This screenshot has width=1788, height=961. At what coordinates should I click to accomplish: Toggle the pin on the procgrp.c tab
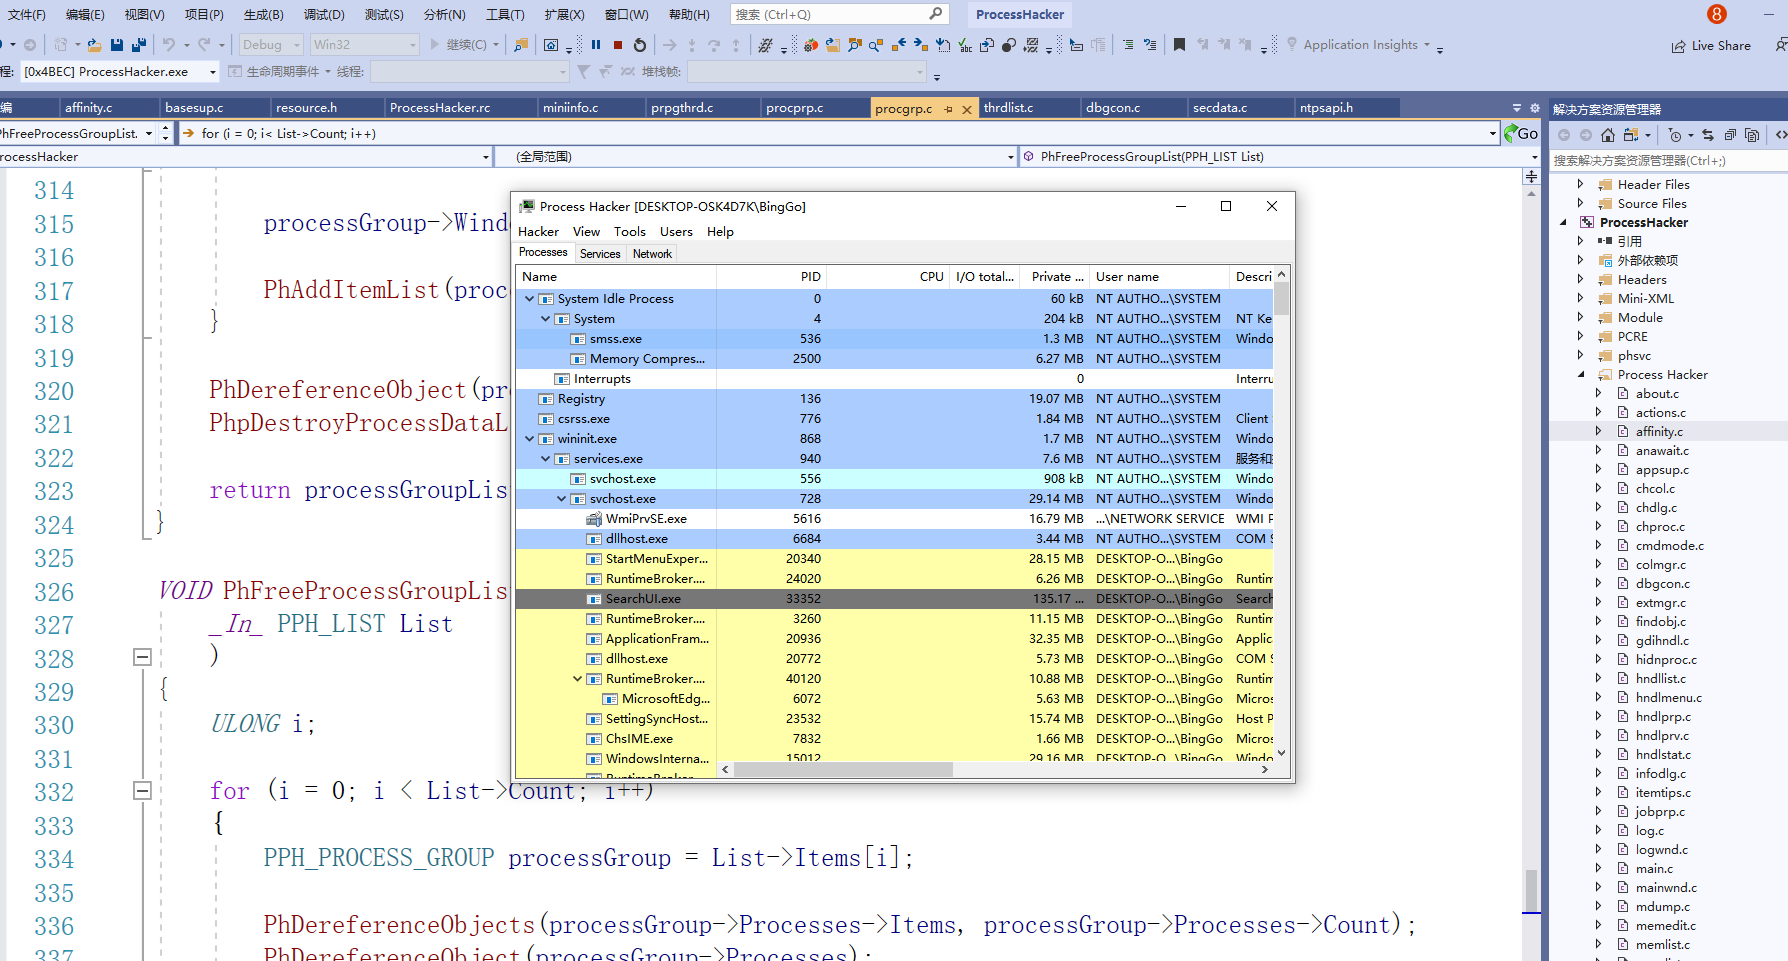[948, 109]
